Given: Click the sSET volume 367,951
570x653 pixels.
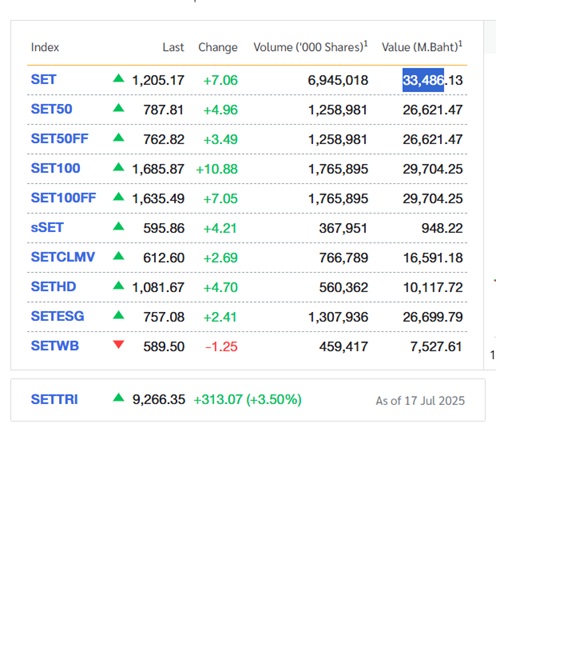Looking at the screenshot, I should coord(343,228).
